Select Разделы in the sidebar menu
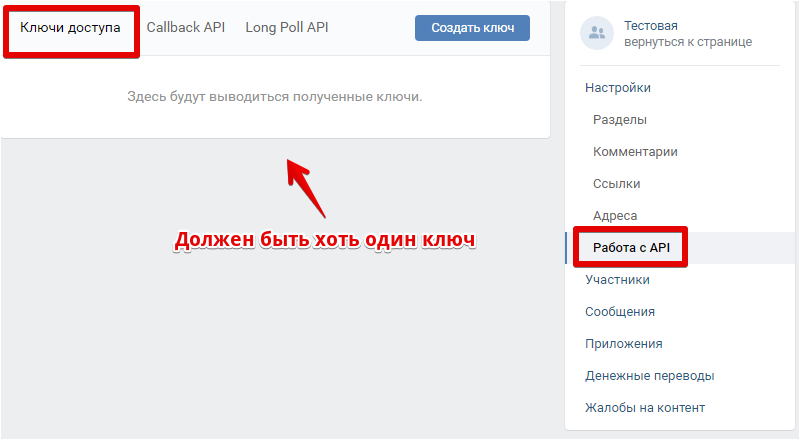The height and width of the screenshot is (439, 799). (x=620, y=120)
